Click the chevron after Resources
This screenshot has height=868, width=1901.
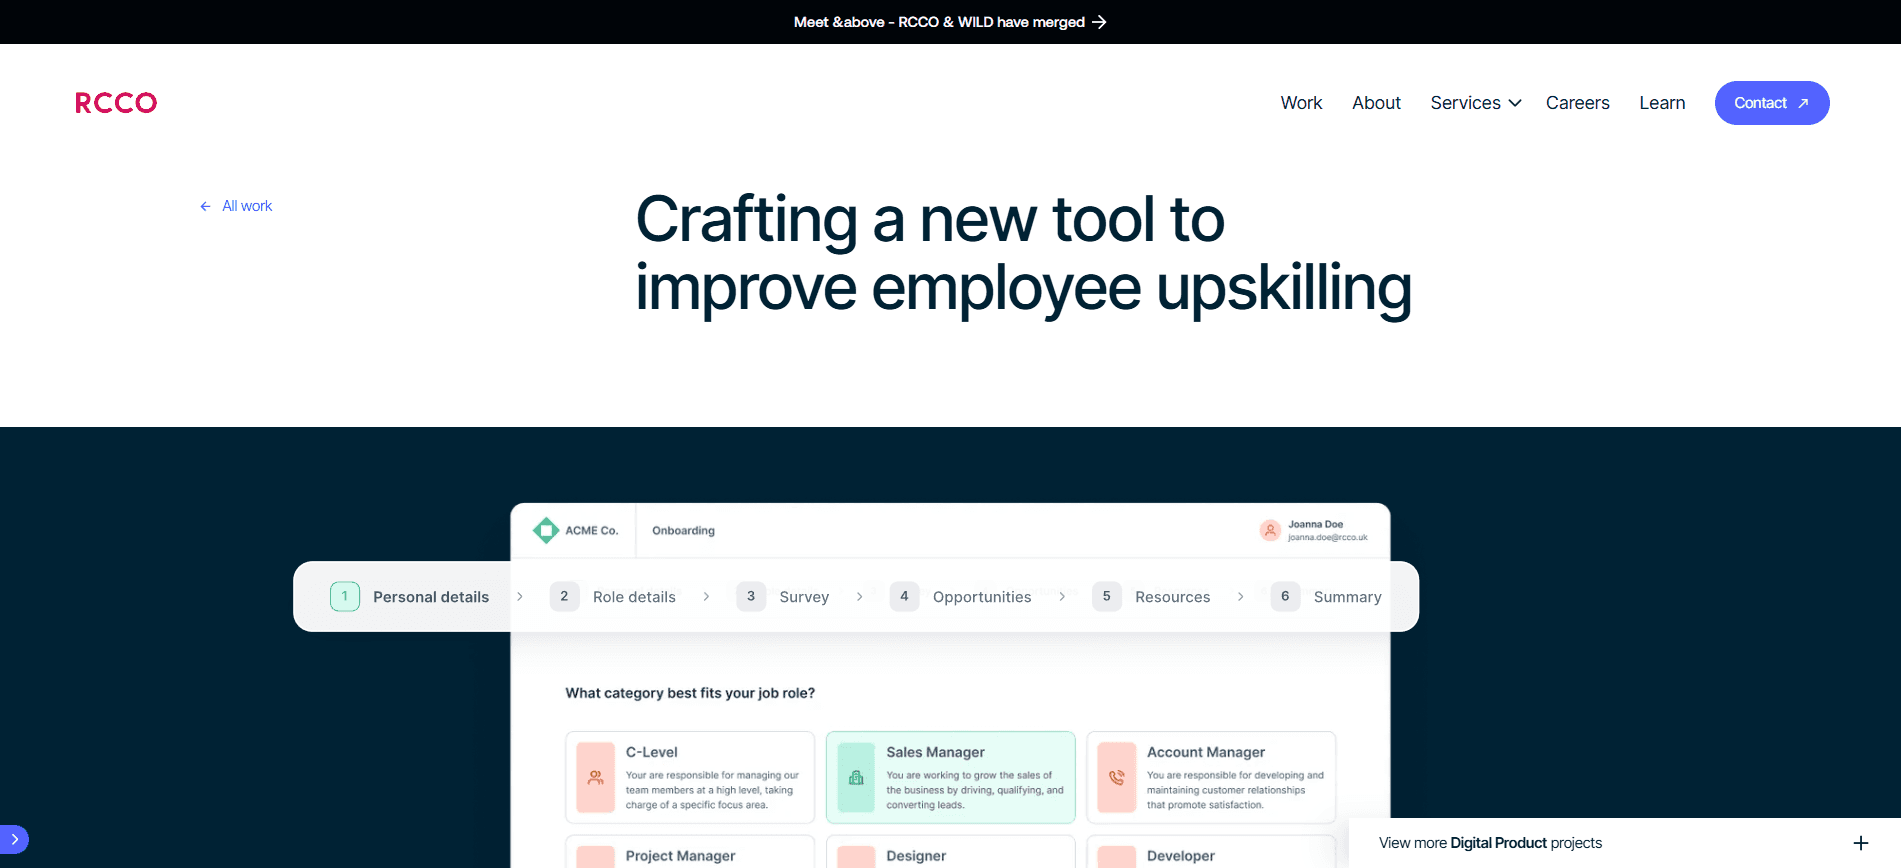[x=1240, y=597]
